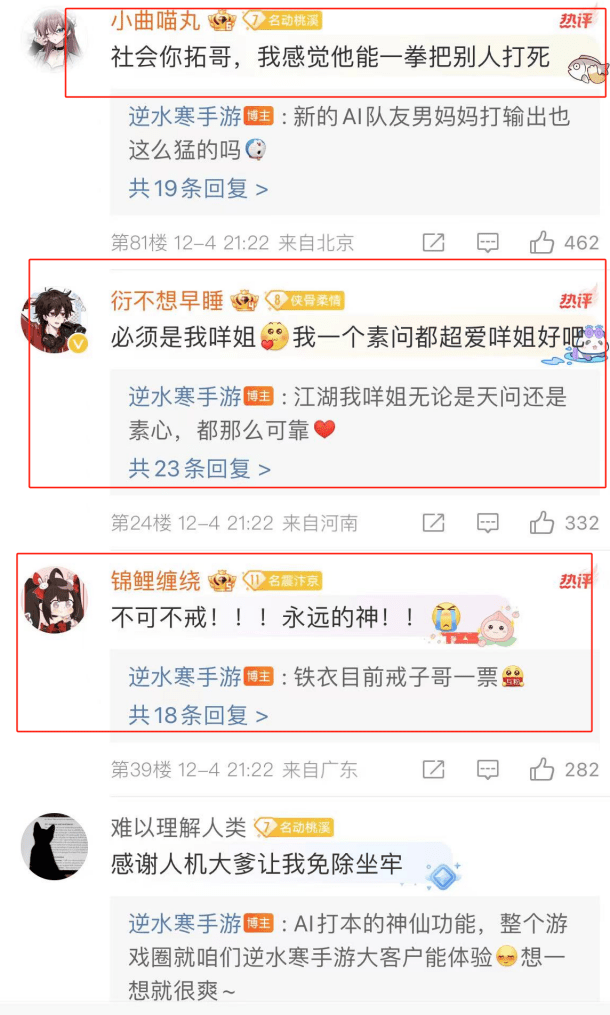Image resolution: width=610 pixels, height=1015 pixels.
Task: Reply to floor 24 comment via bubble icon
Action: 488,523
